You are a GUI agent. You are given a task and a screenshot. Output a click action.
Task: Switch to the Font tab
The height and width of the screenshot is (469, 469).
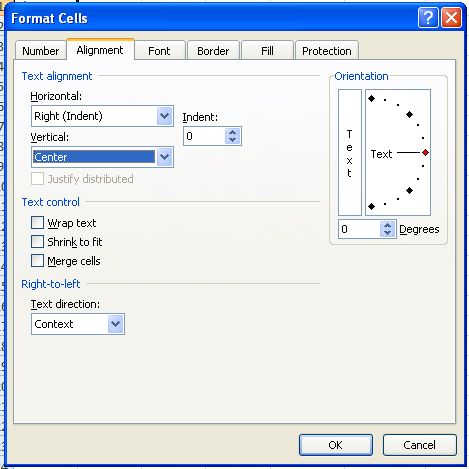[x=159, y=51]
